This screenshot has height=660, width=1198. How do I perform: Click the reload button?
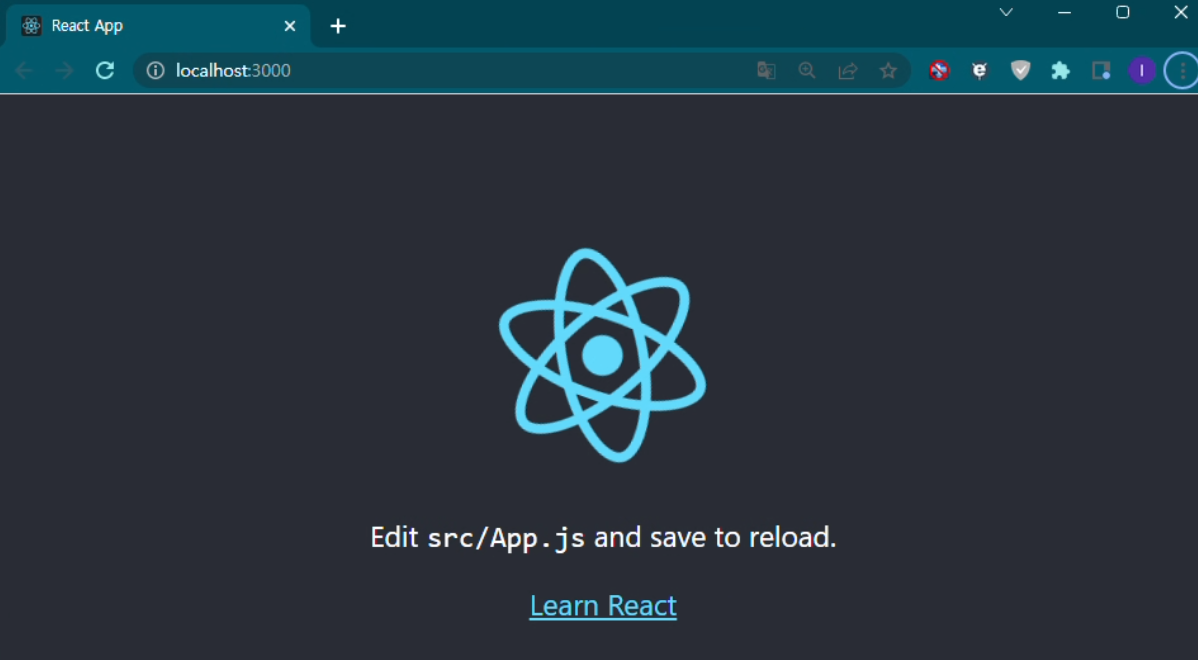(104, 70)
